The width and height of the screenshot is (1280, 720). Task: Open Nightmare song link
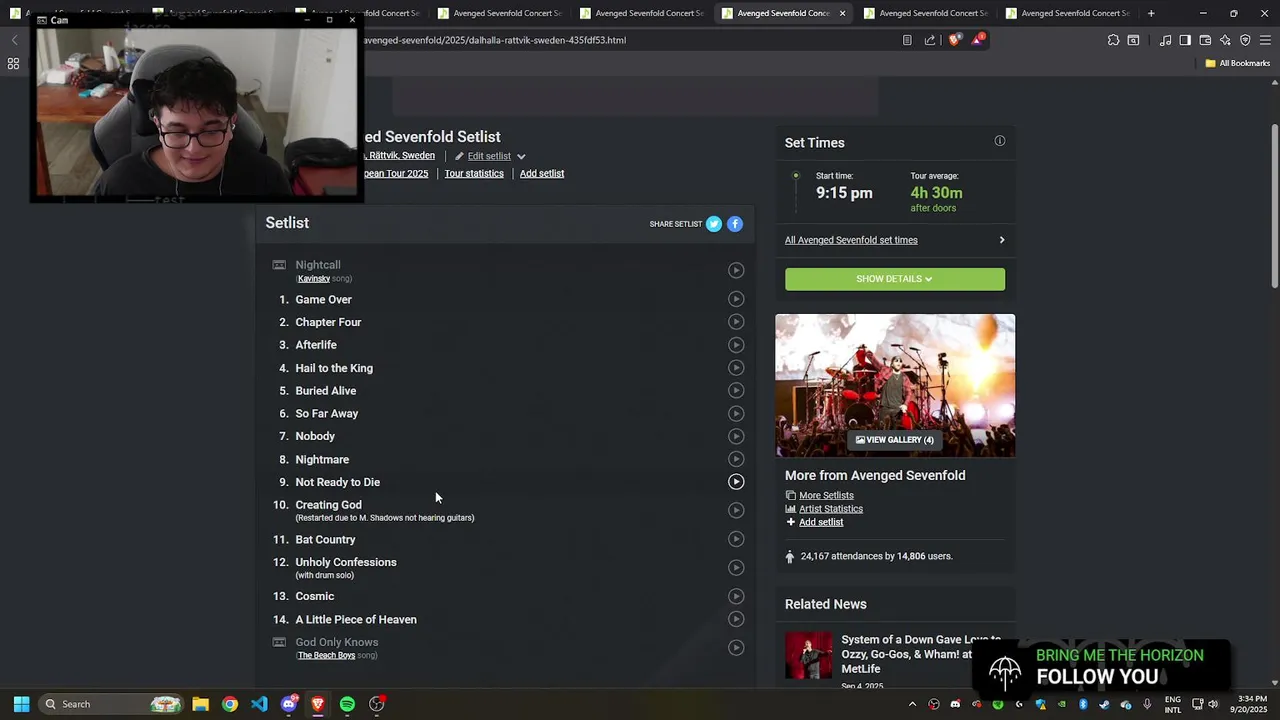pos(322,459)
